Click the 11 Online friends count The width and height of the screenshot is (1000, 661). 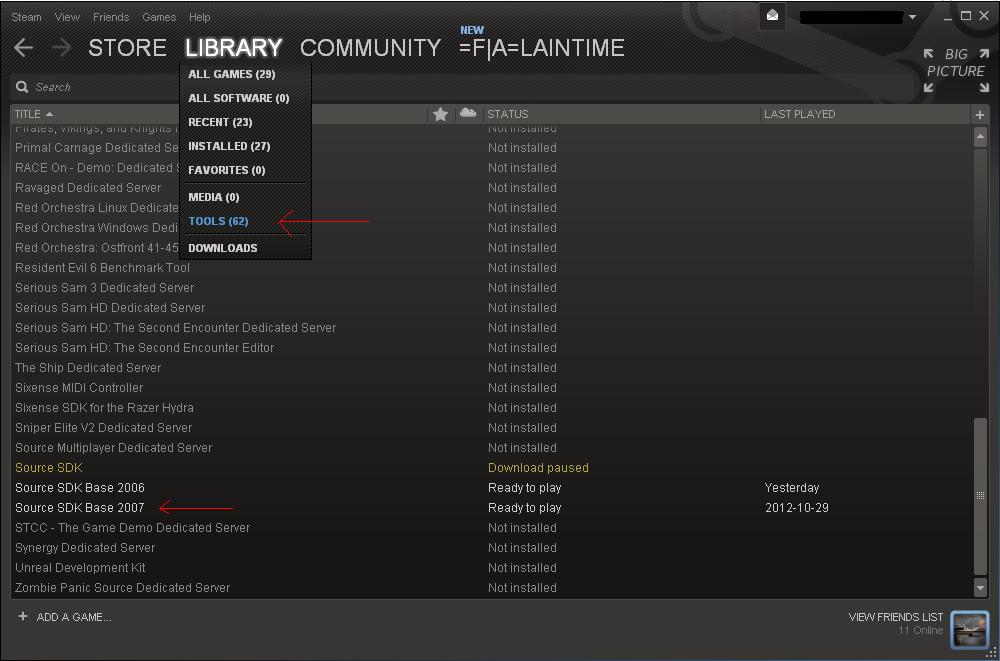pos(920,630)
